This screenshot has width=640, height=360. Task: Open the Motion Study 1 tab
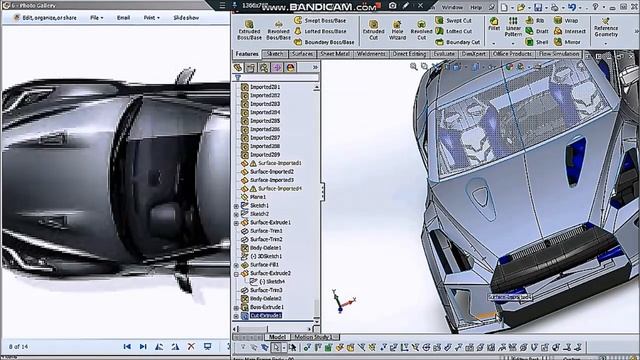coord(313,337)
